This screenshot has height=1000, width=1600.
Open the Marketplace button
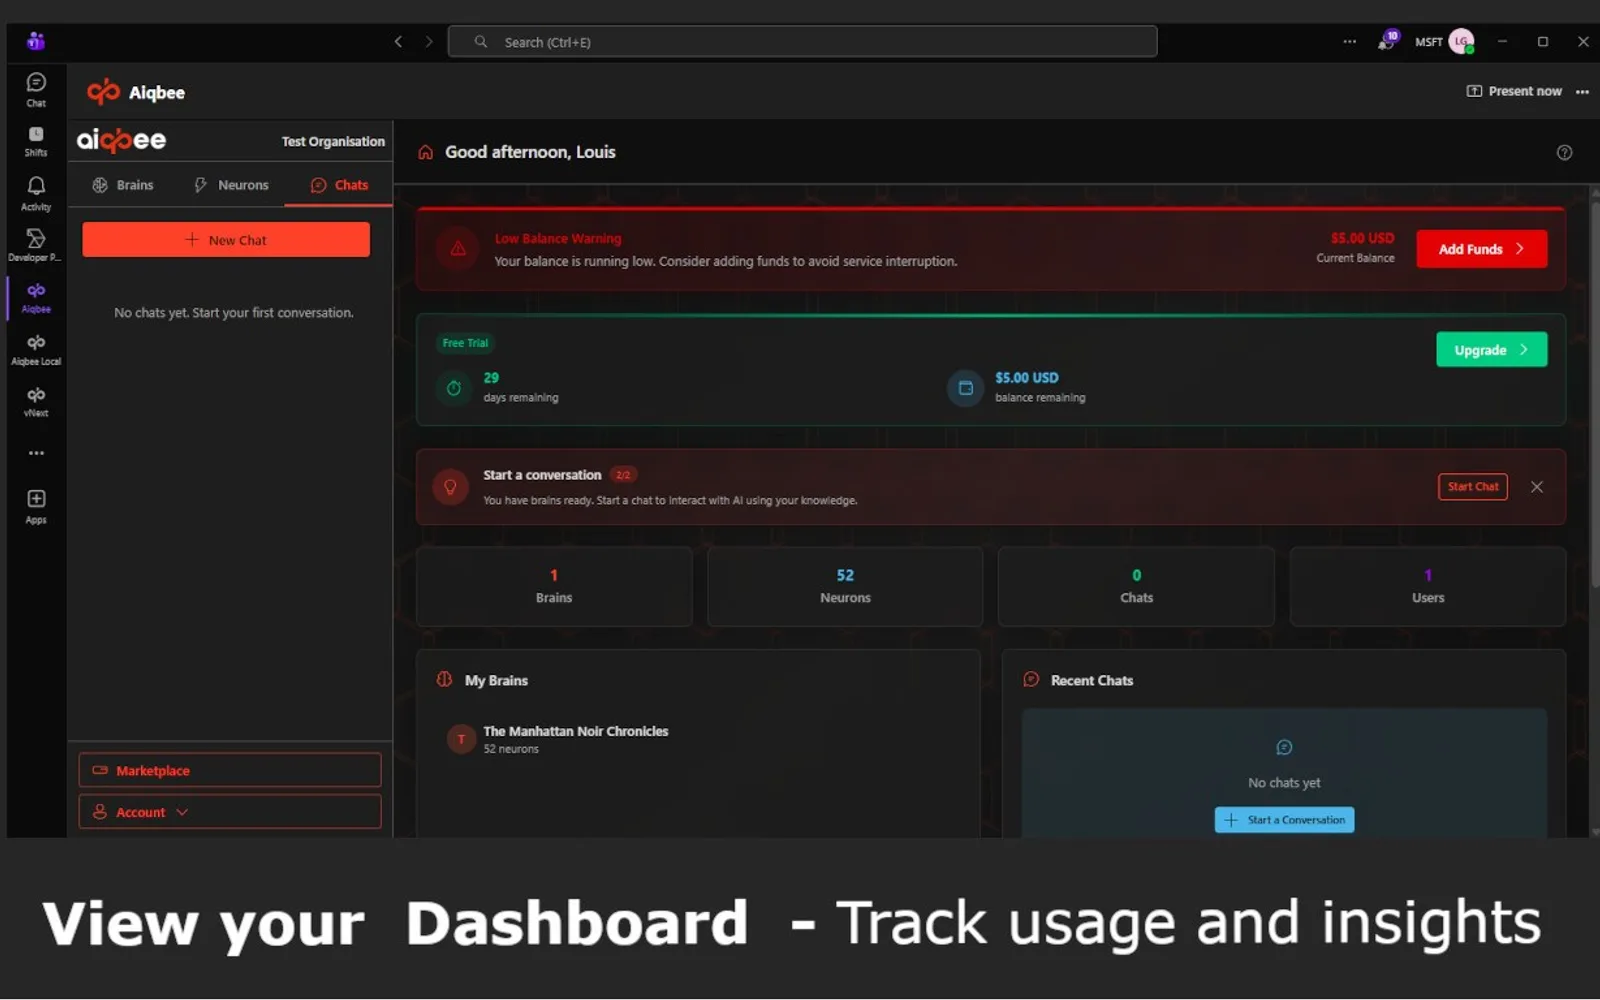click(230, 770)
